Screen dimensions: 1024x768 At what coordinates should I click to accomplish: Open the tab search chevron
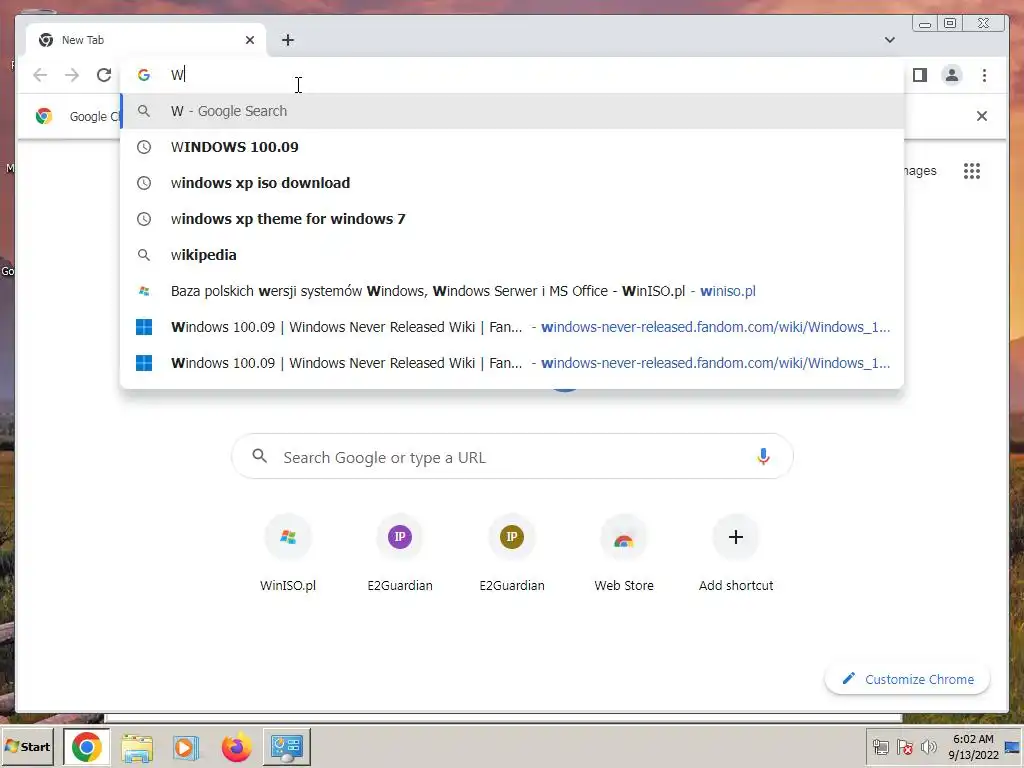click(889, 40)
